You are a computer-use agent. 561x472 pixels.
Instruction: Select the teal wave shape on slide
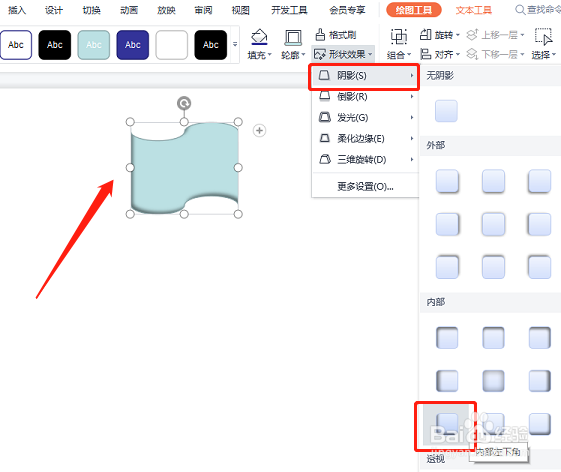pos(184,168)
